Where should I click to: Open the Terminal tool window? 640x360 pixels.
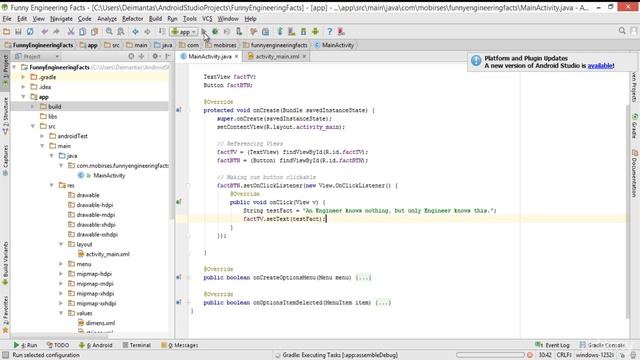point(137,345)
